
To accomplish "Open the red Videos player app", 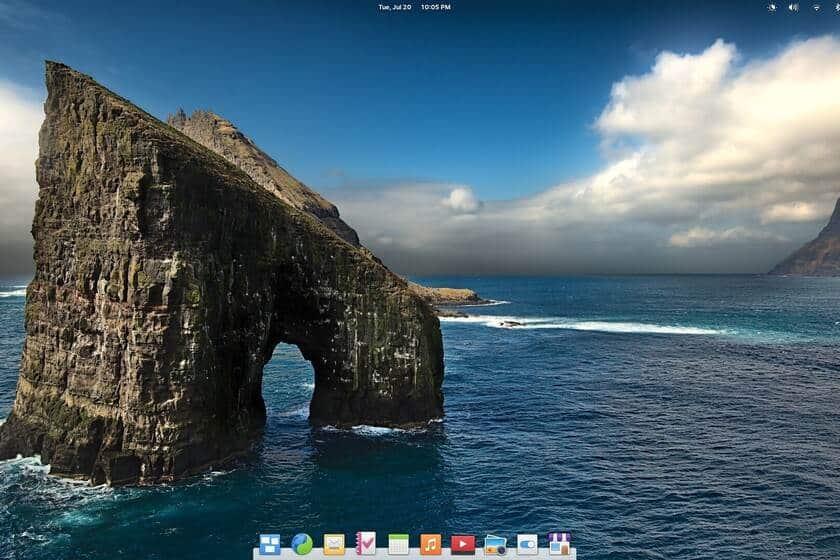I will coord(462,544).
